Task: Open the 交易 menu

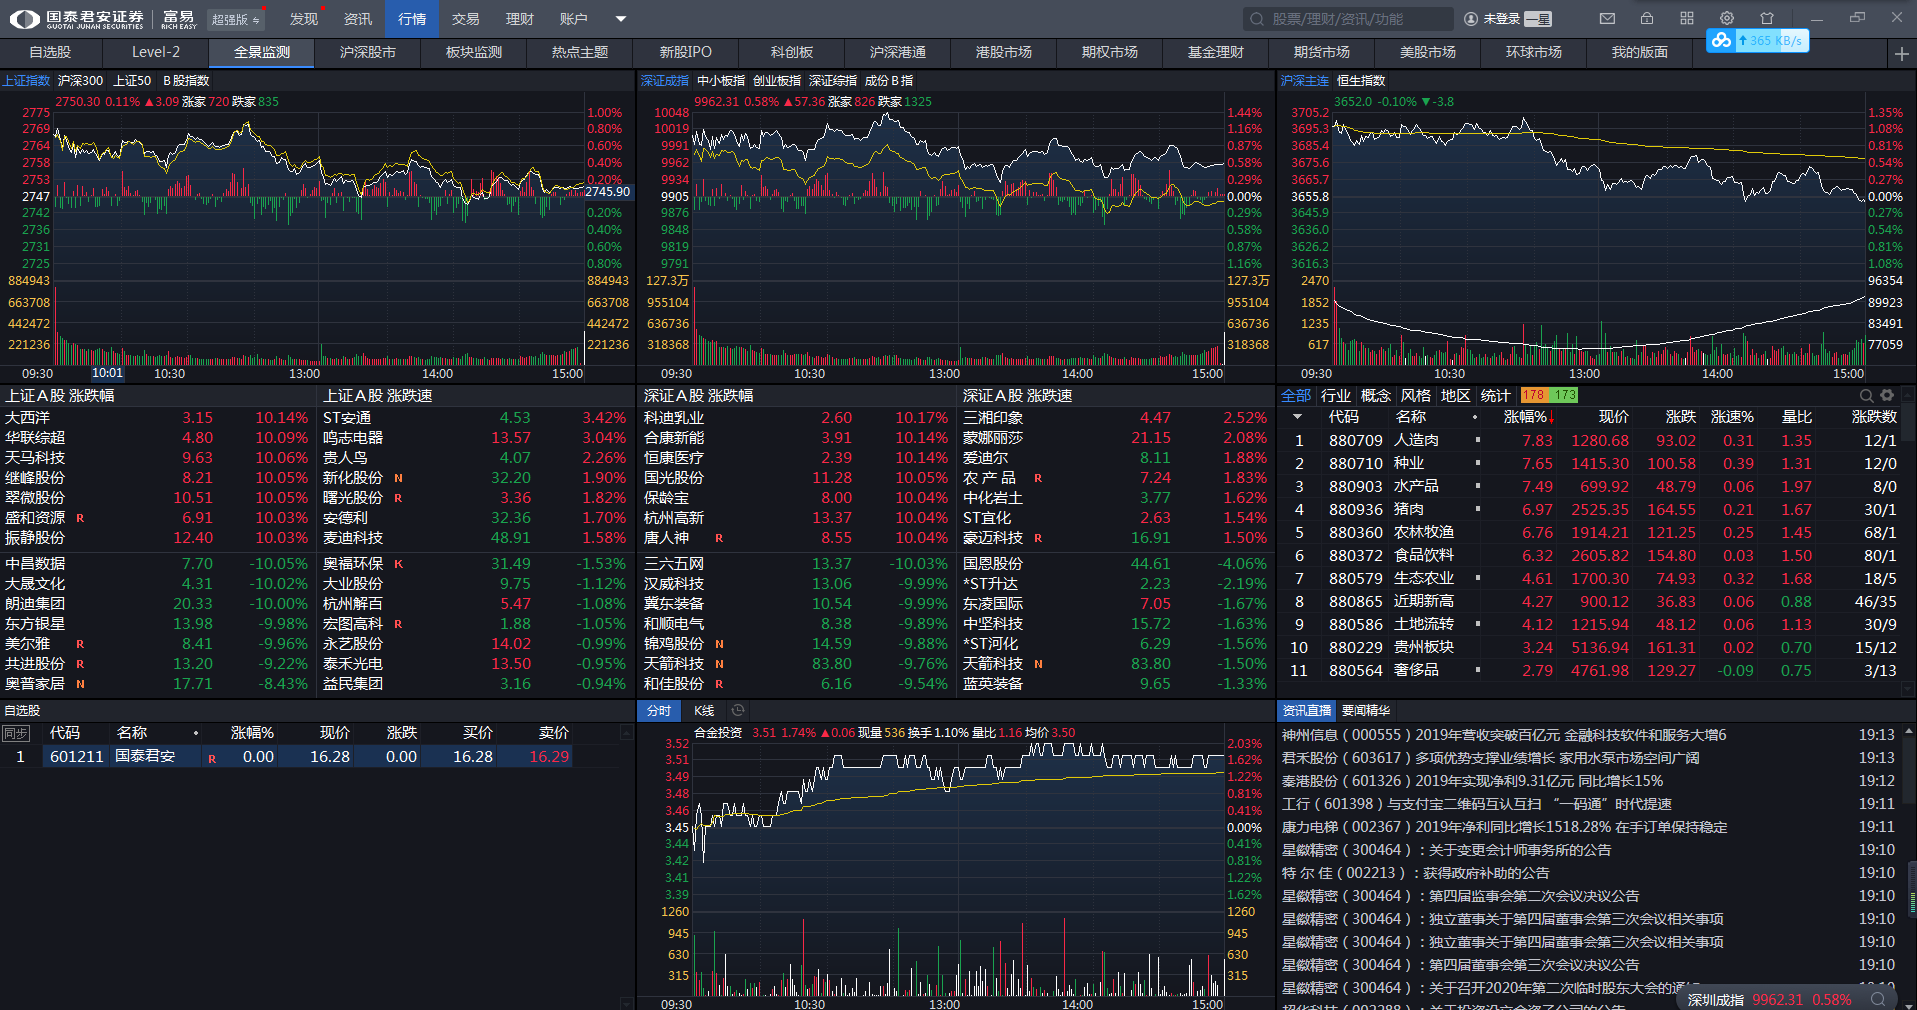Action: click(x=465, y=19)
